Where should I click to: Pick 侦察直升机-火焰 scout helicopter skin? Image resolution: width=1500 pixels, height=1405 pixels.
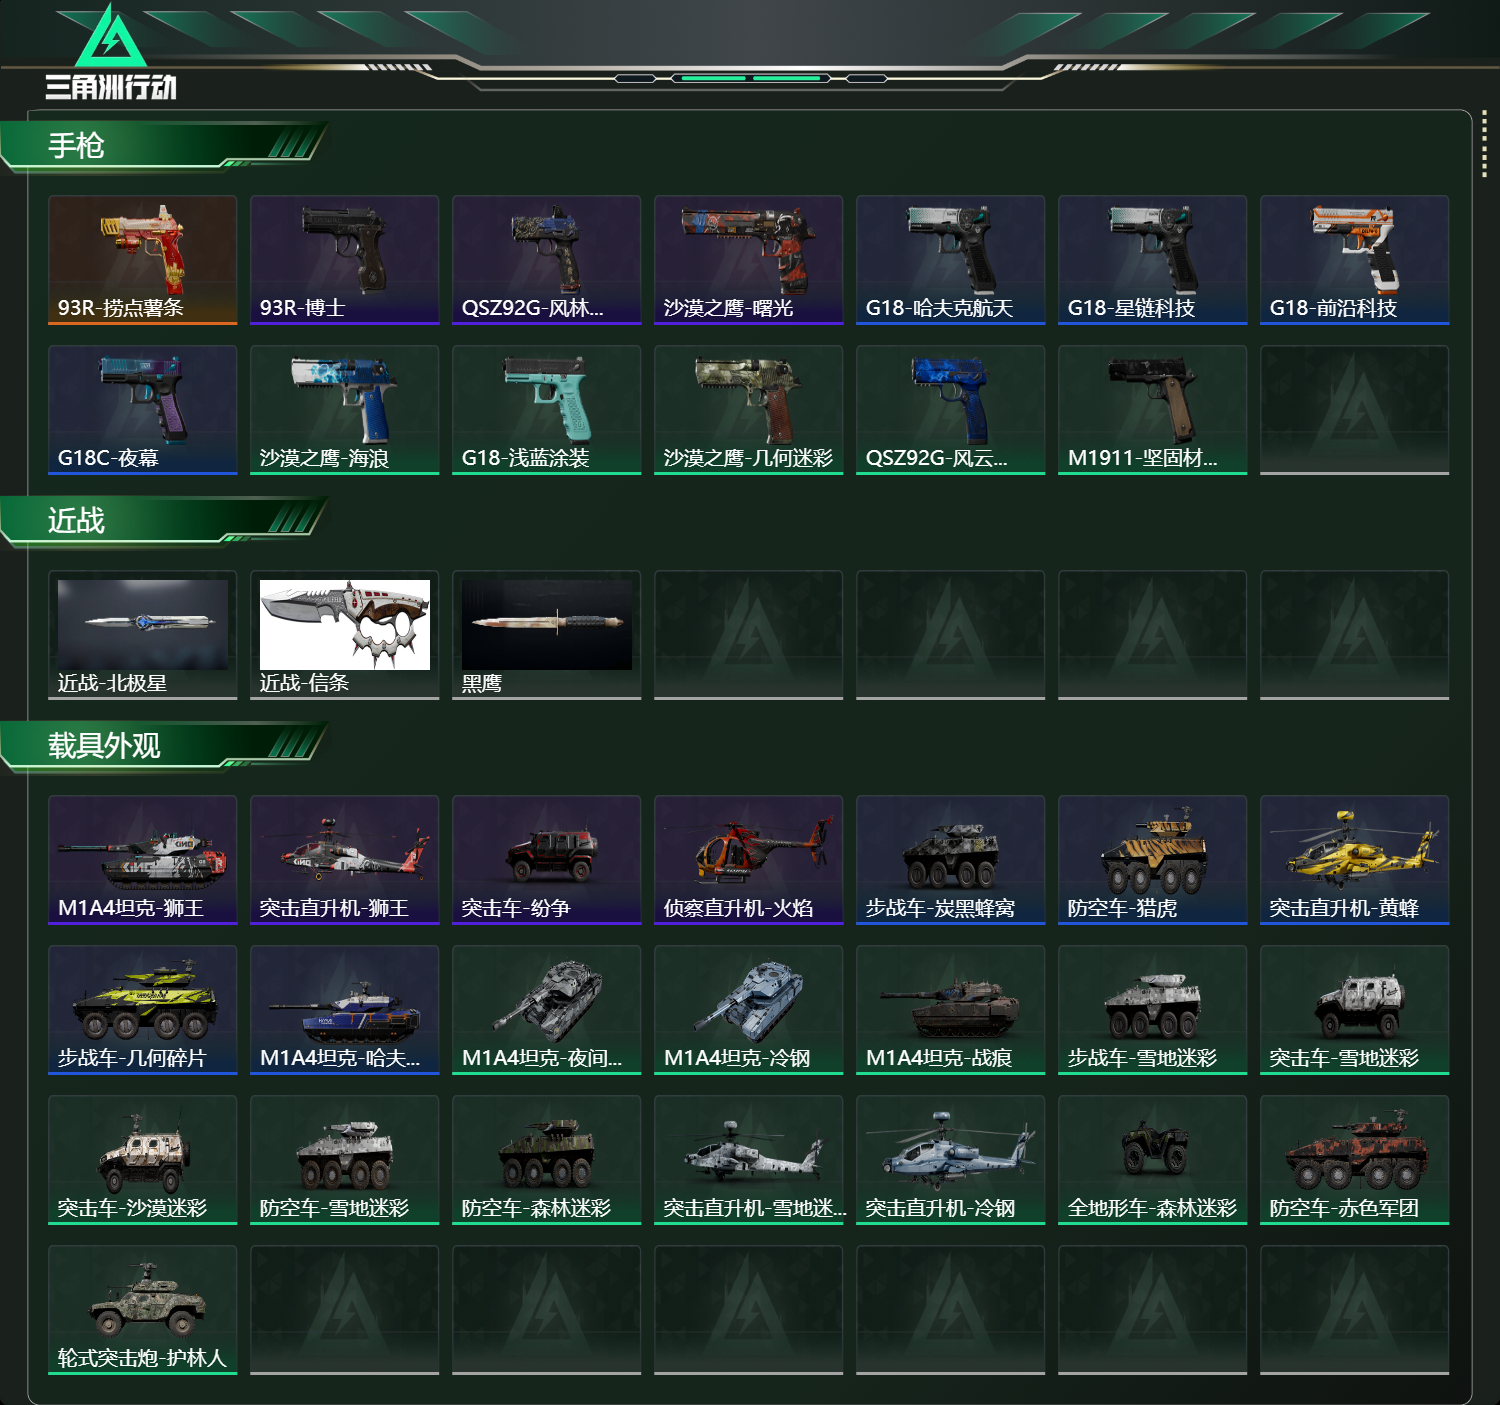tap(749, 860)
